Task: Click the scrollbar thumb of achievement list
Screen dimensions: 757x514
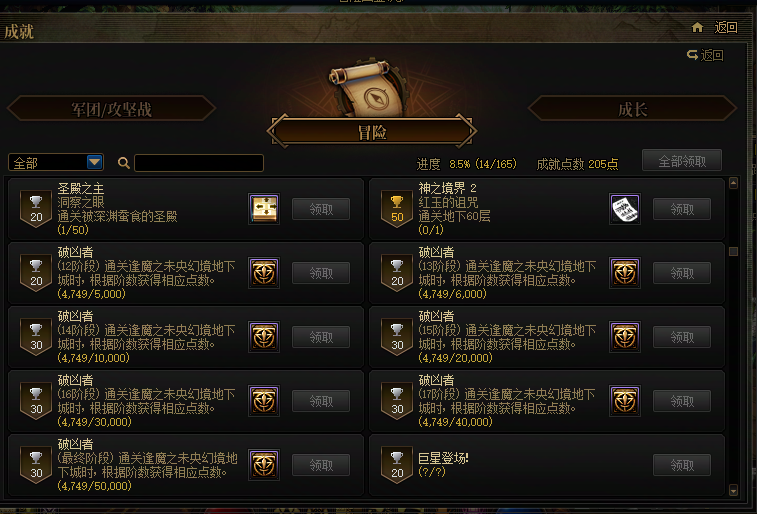Action: pos(733,251)
